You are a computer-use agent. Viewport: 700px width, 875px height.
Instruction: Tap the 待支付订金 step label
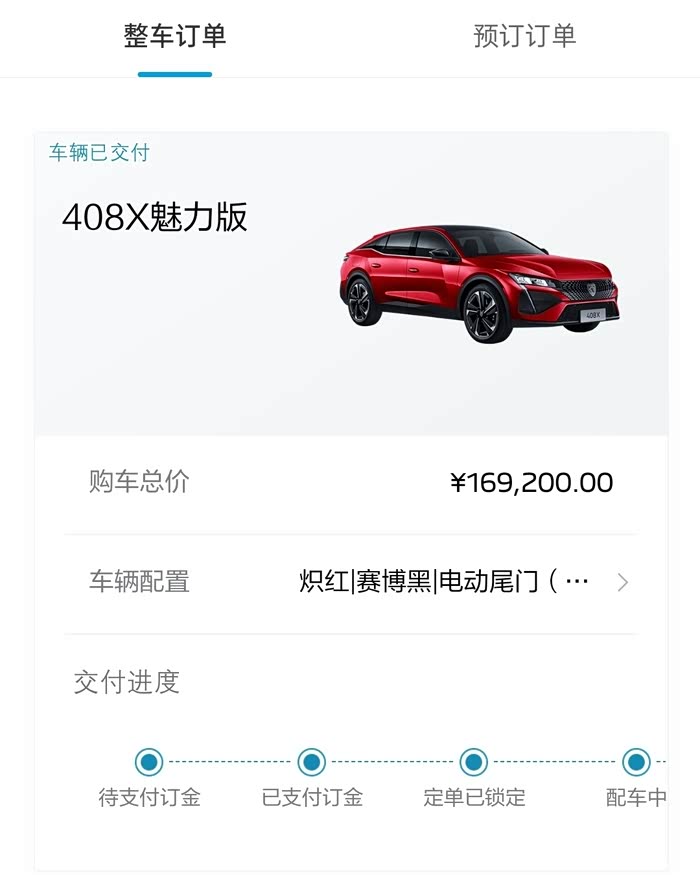click(149, 797)
